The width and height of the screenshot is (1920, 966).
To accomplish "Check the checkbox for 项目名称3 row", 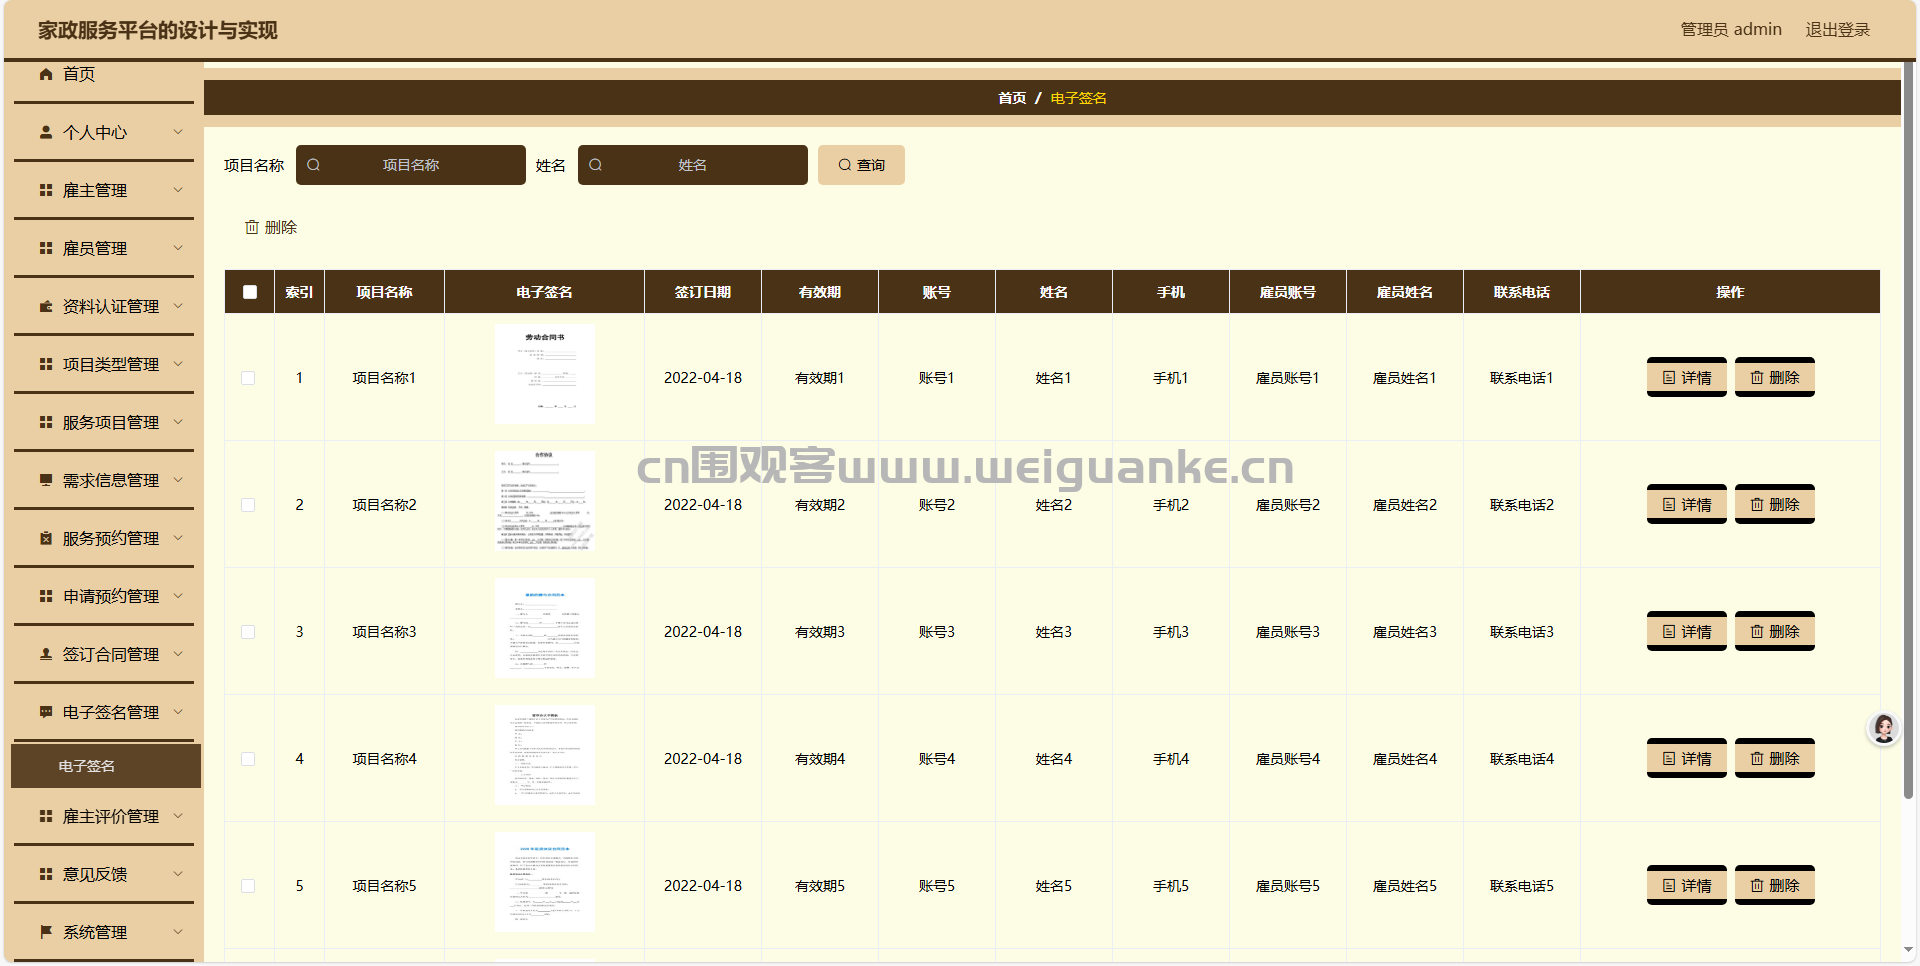I will click(248, 632).
